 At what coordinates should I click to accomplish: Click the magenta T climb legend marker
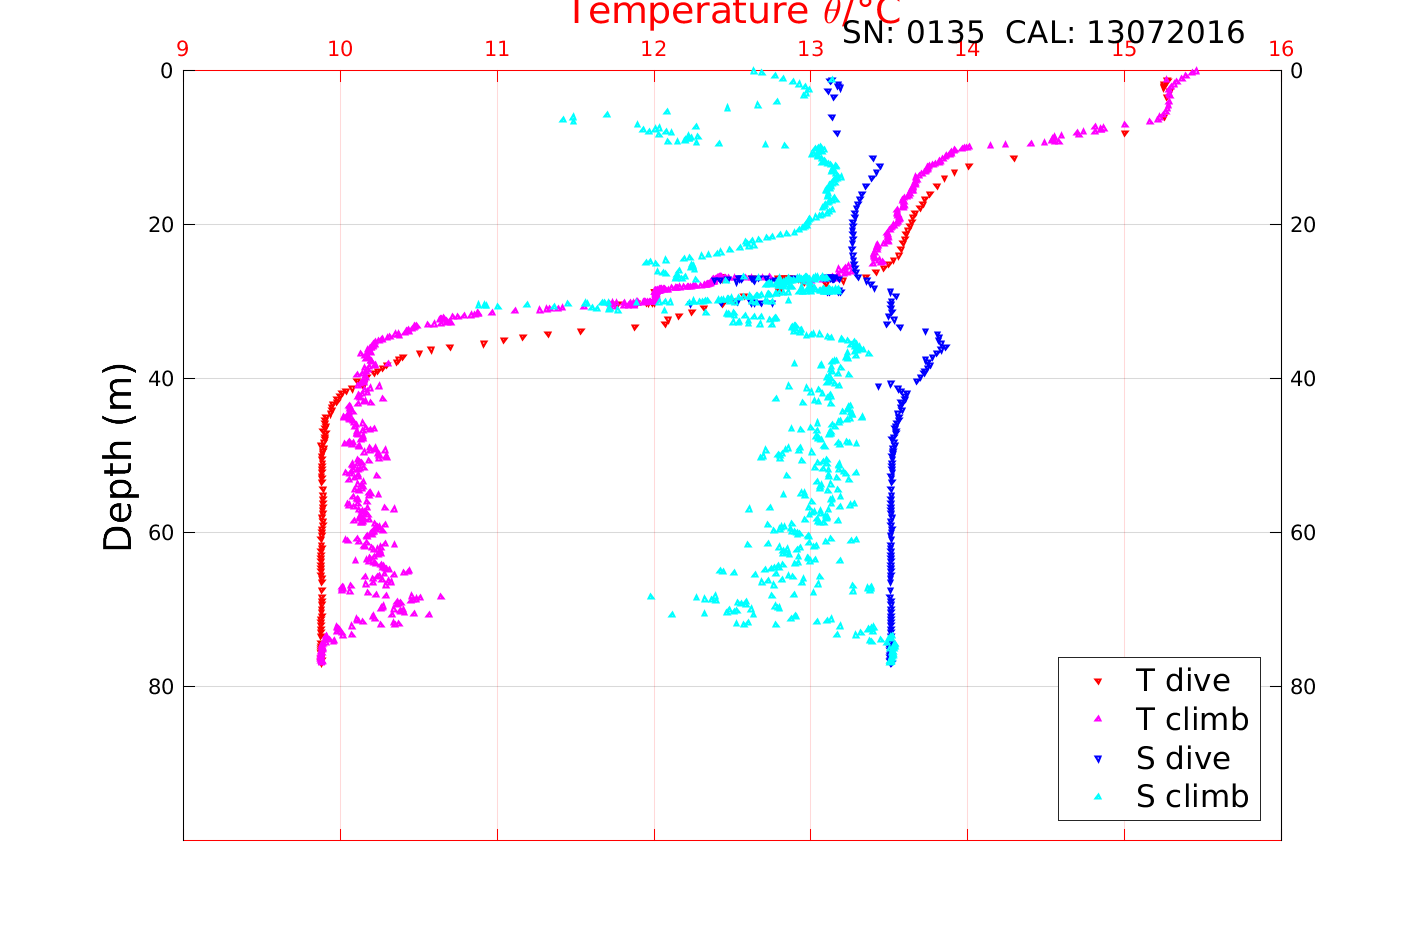coord(1097,719)
